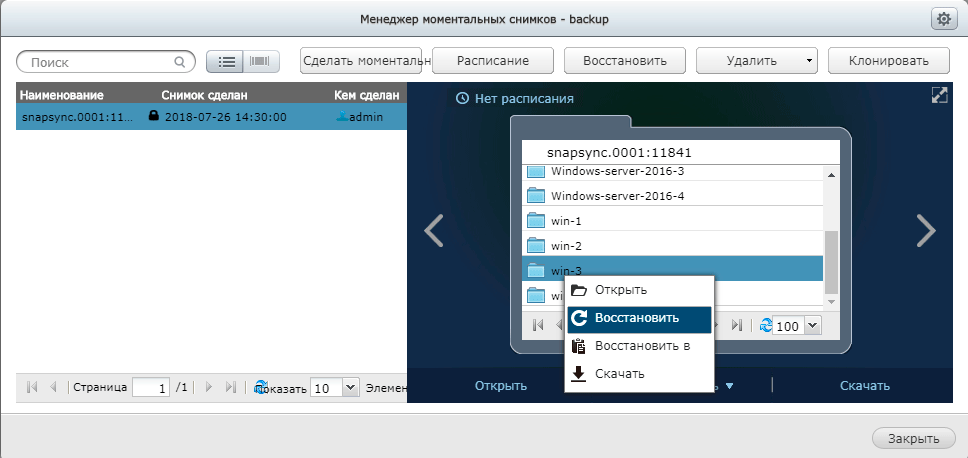
Task: Open the 100 items-per-page dropdown
Action: point(813,325)
